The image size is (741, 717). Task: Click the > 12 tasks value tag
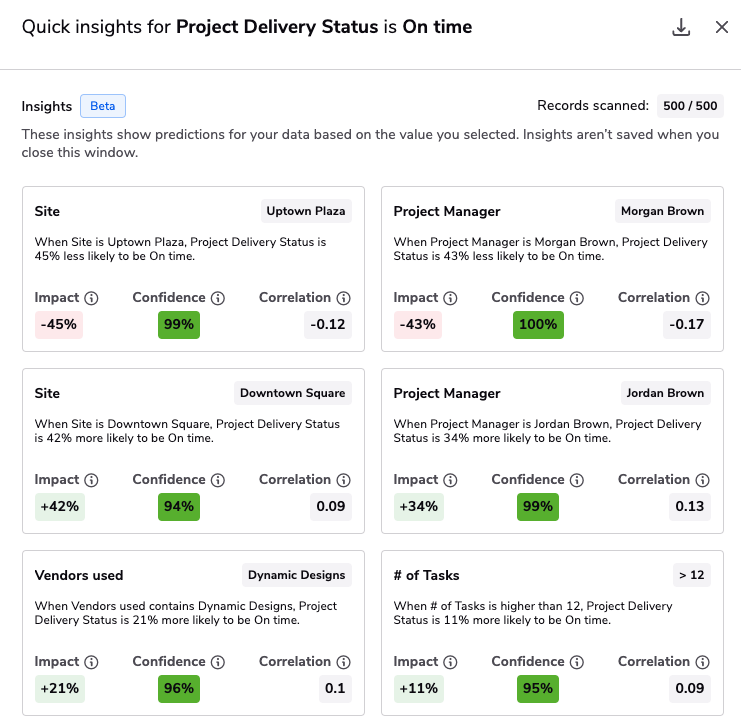pyautogui.click(x=691, y=575)
